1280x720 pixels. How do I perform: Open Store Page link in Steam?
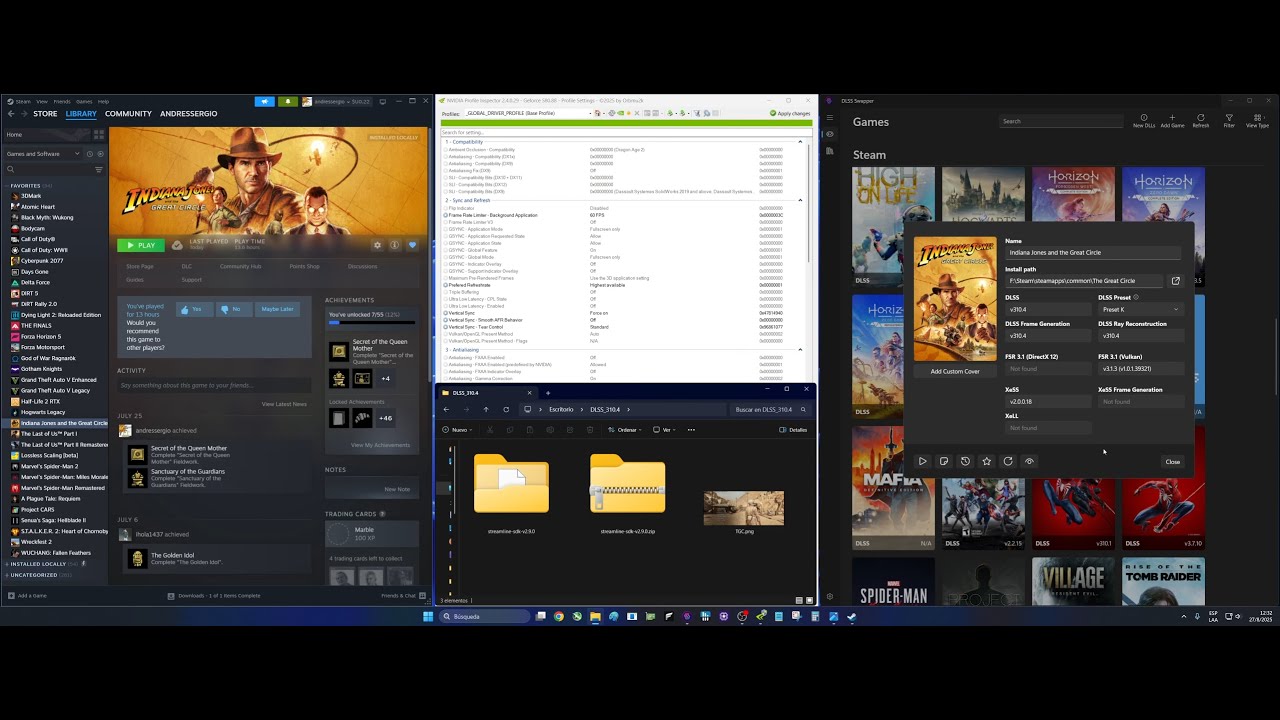pyautogui.click(x=140, y=267)
